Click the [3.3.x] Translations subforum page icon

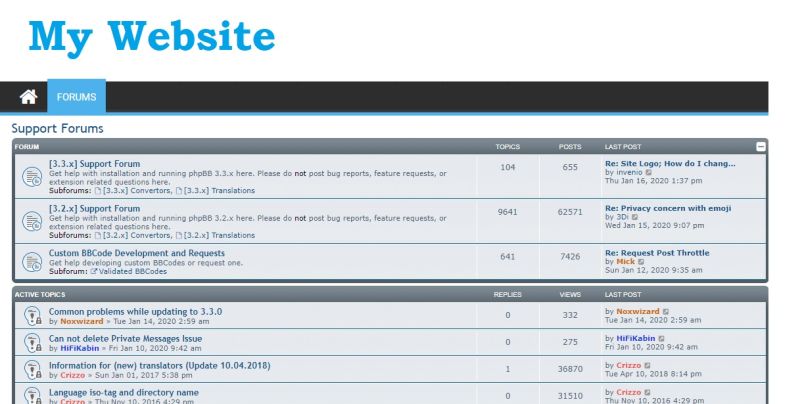point(179,191)
